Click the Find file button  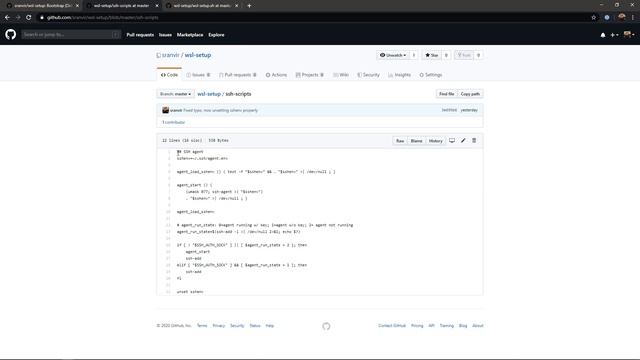(447, 94)
